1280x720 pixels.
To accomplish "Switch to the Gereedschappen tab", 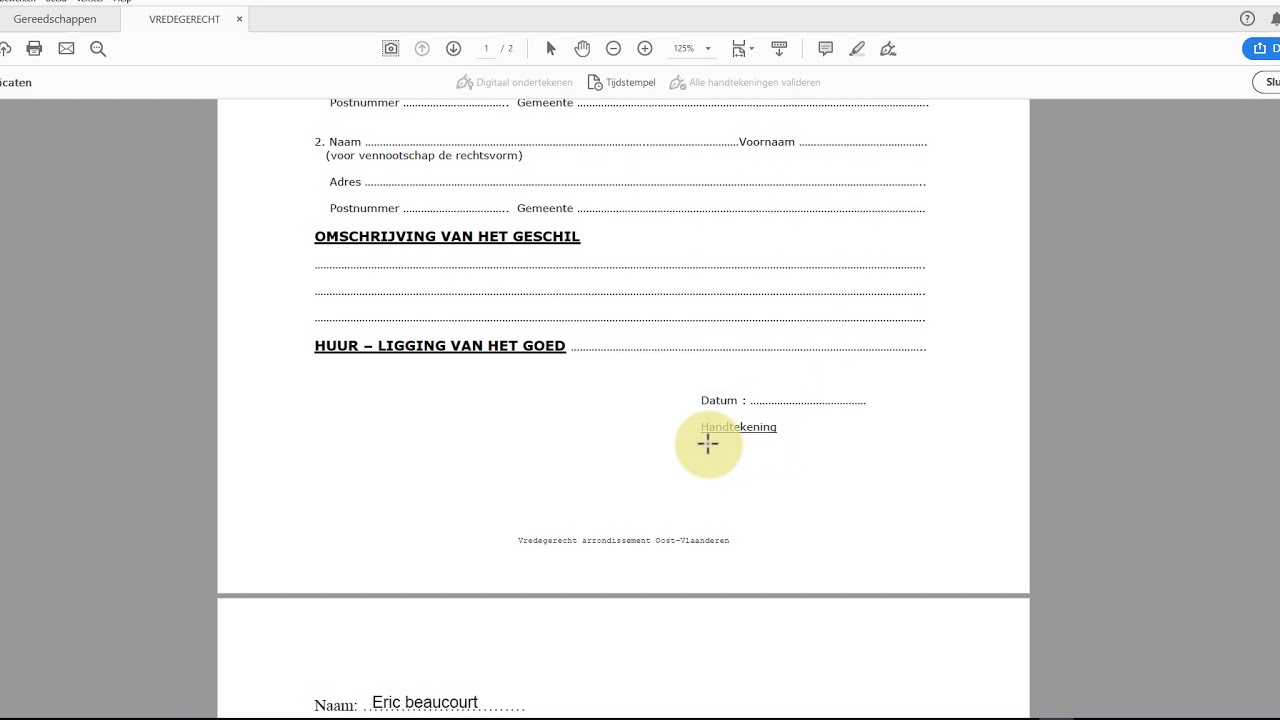I will (x=55, y=19).
